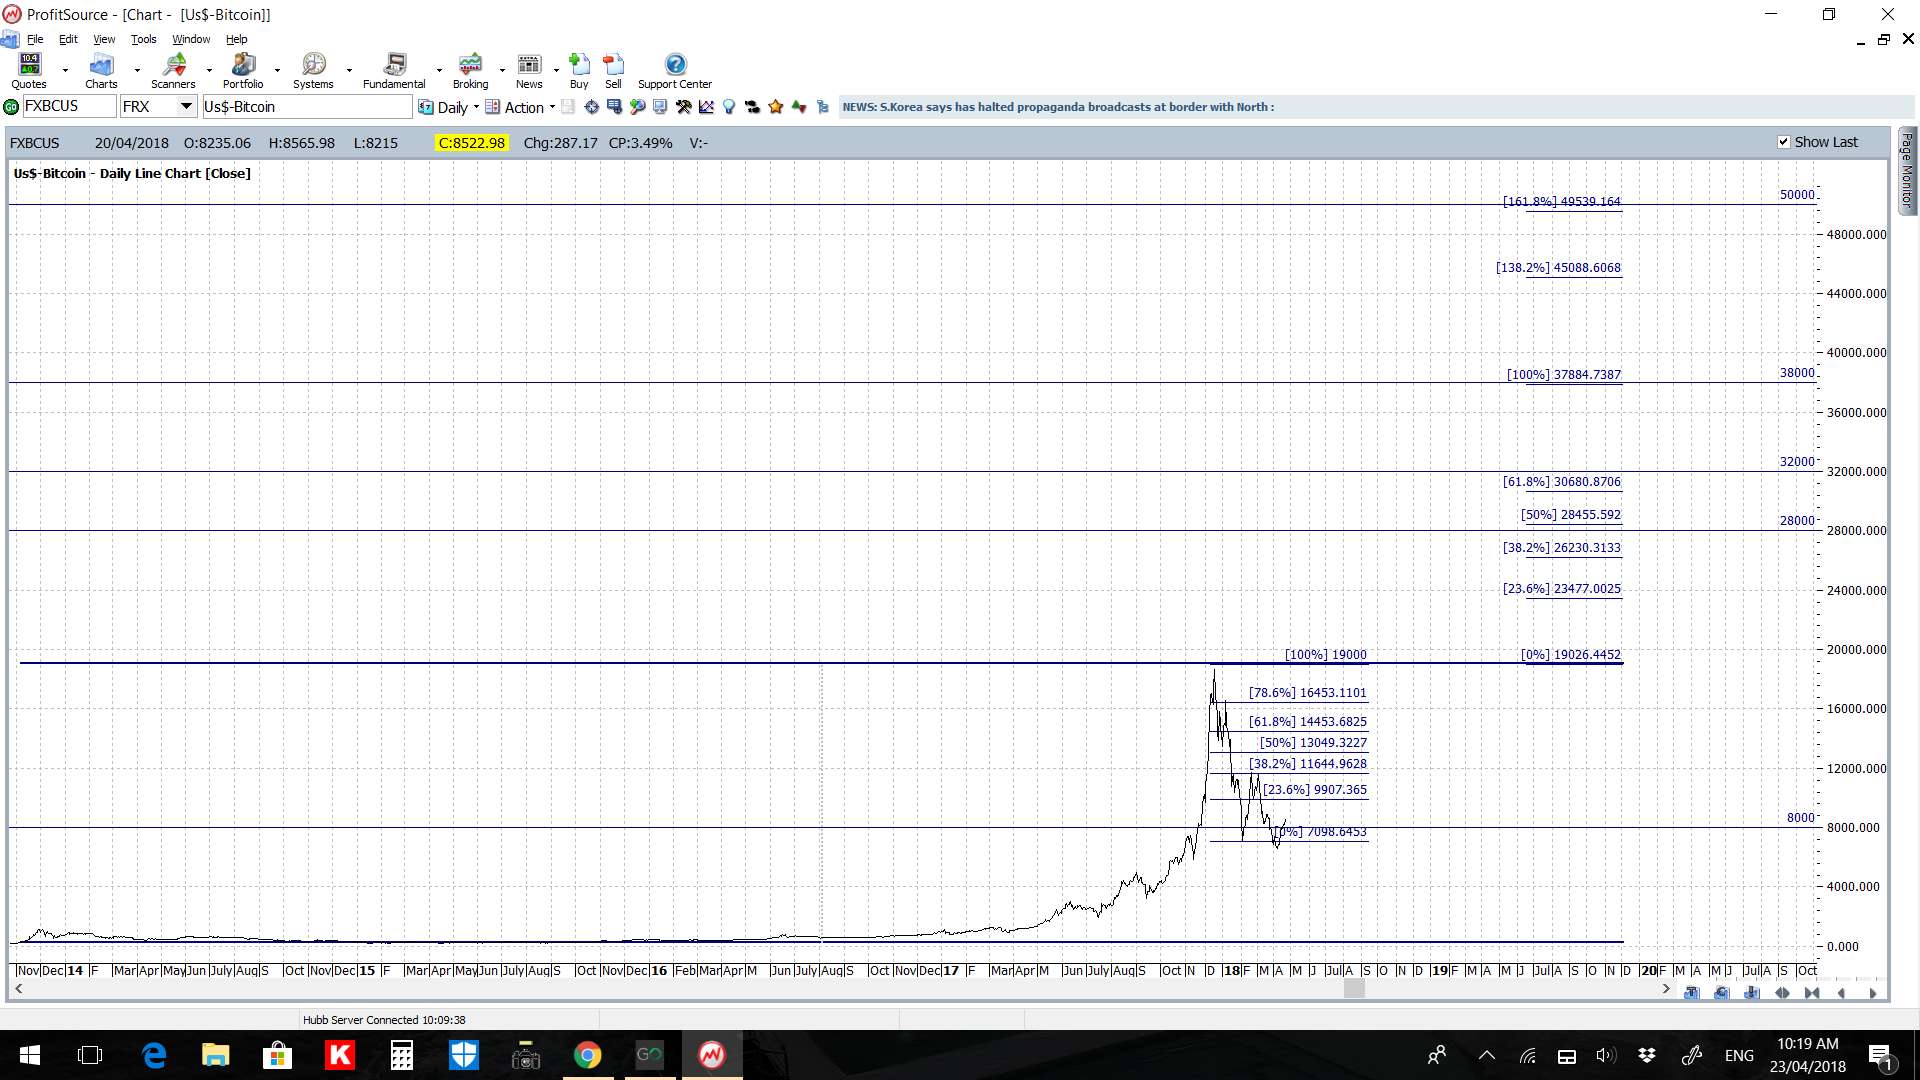Click the crosshair cursor tool icon
The height and width of the screenshot is (1080, 1920).
click(591, 107)
